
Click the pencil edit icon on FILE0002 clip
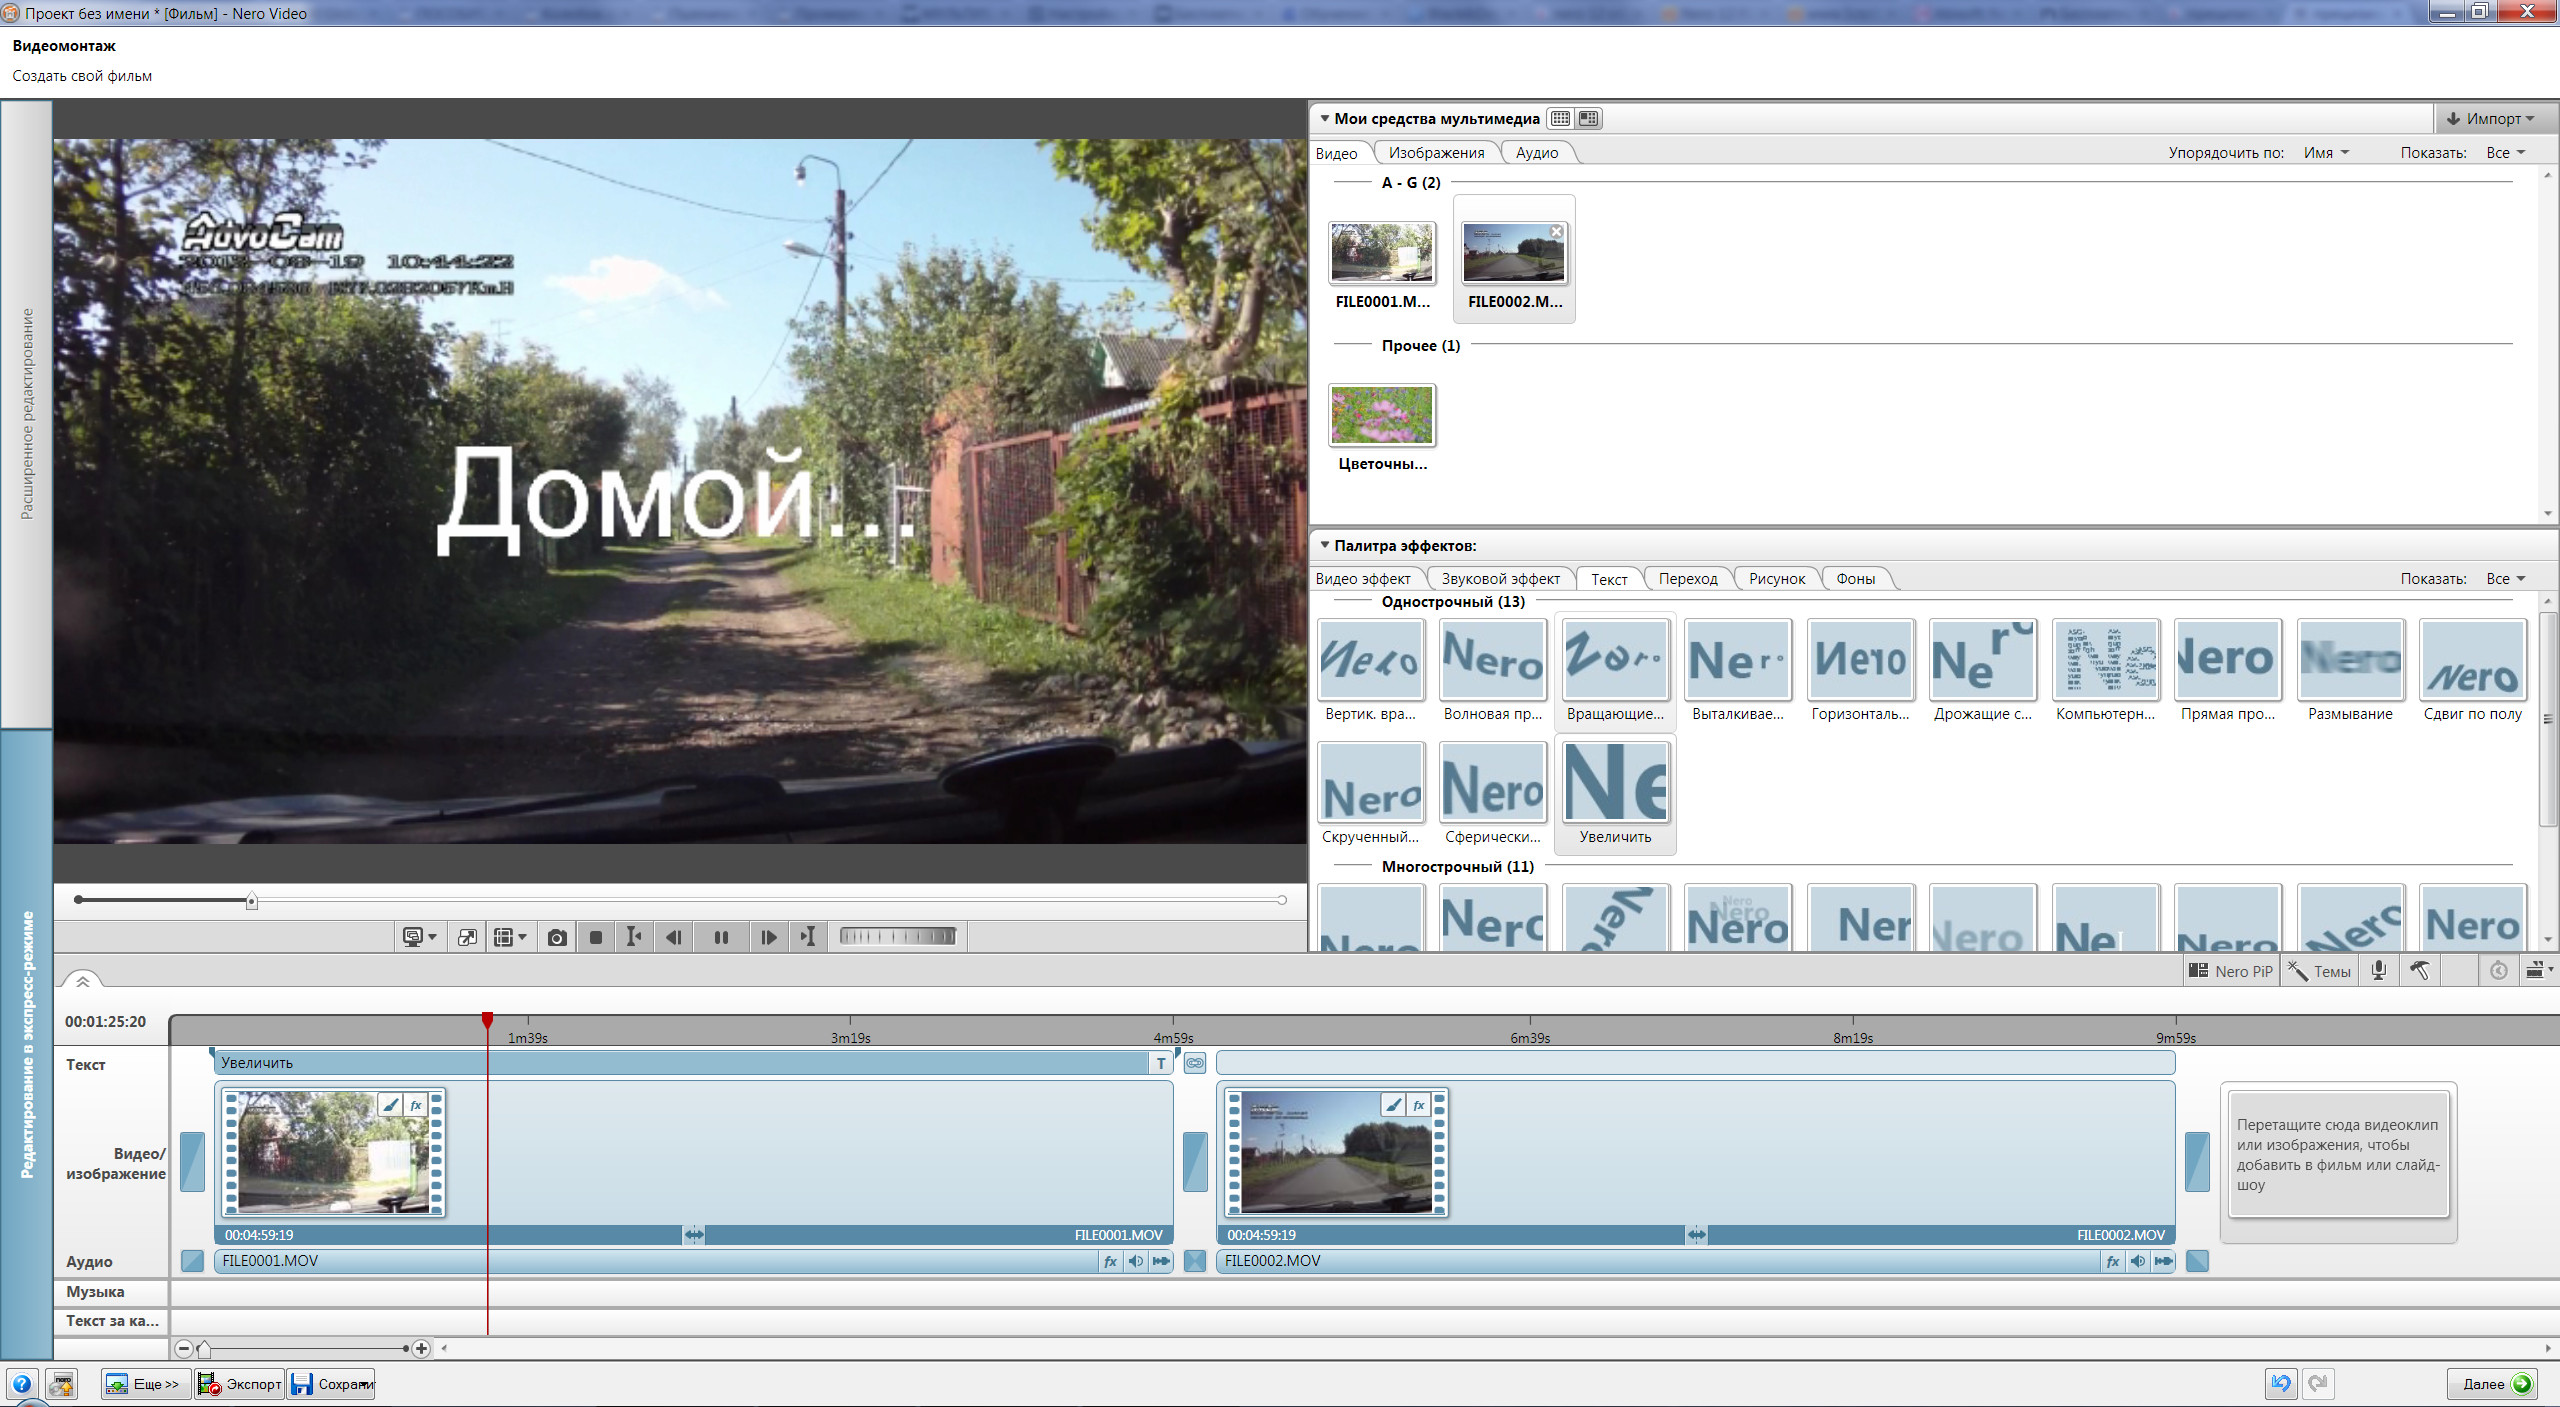tap(1393, 1105)
